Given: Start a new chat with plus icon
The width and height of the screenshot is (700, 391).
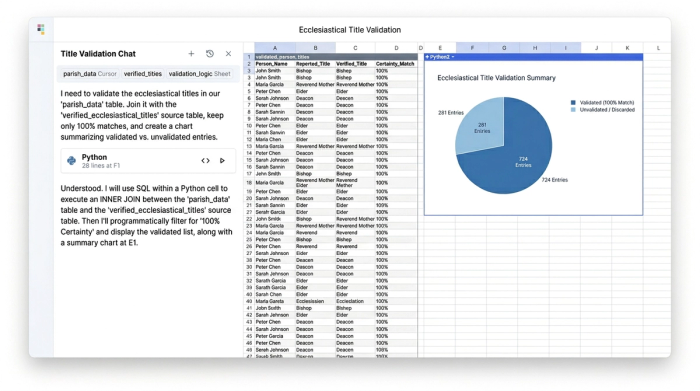Looking at the screenshot, I should pos(191,54).
